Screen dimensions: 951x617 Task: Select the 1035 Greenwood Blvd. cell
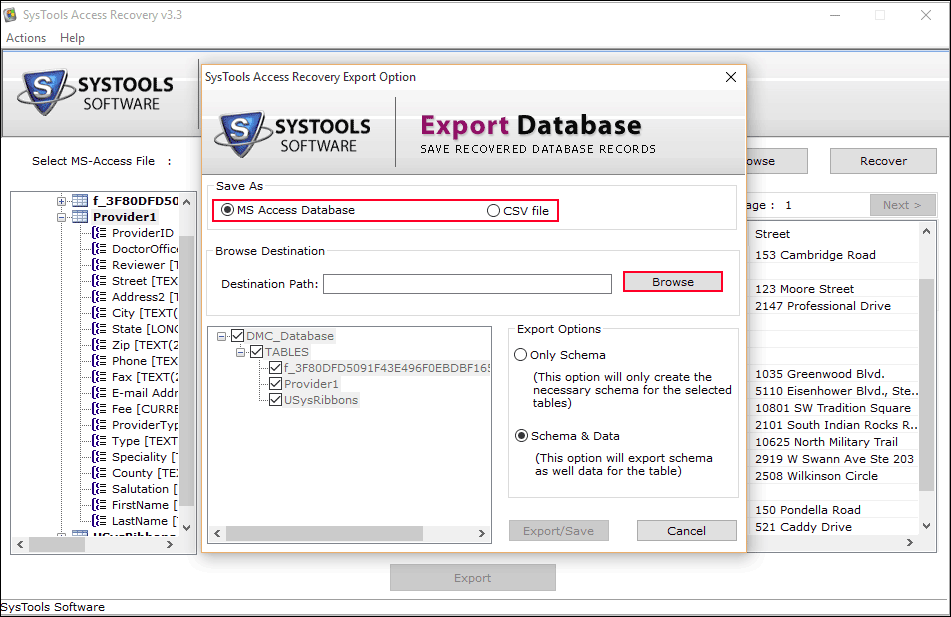(x=819, y=374)
